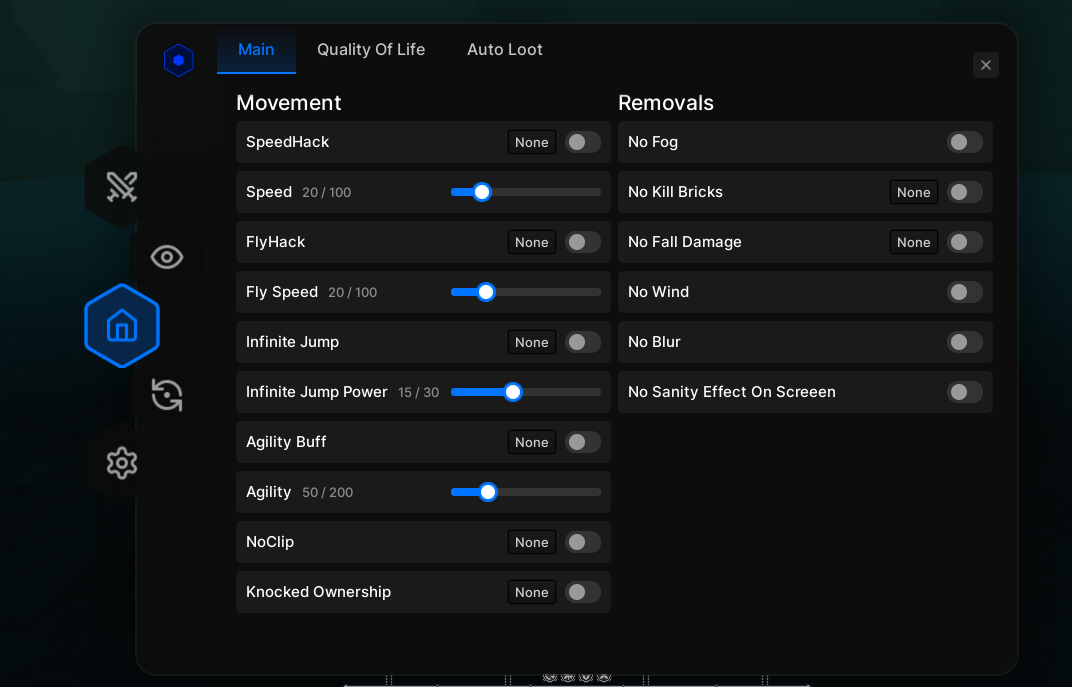
Task: Click the Knocked Ownership None keybind button
Action: 531,592
